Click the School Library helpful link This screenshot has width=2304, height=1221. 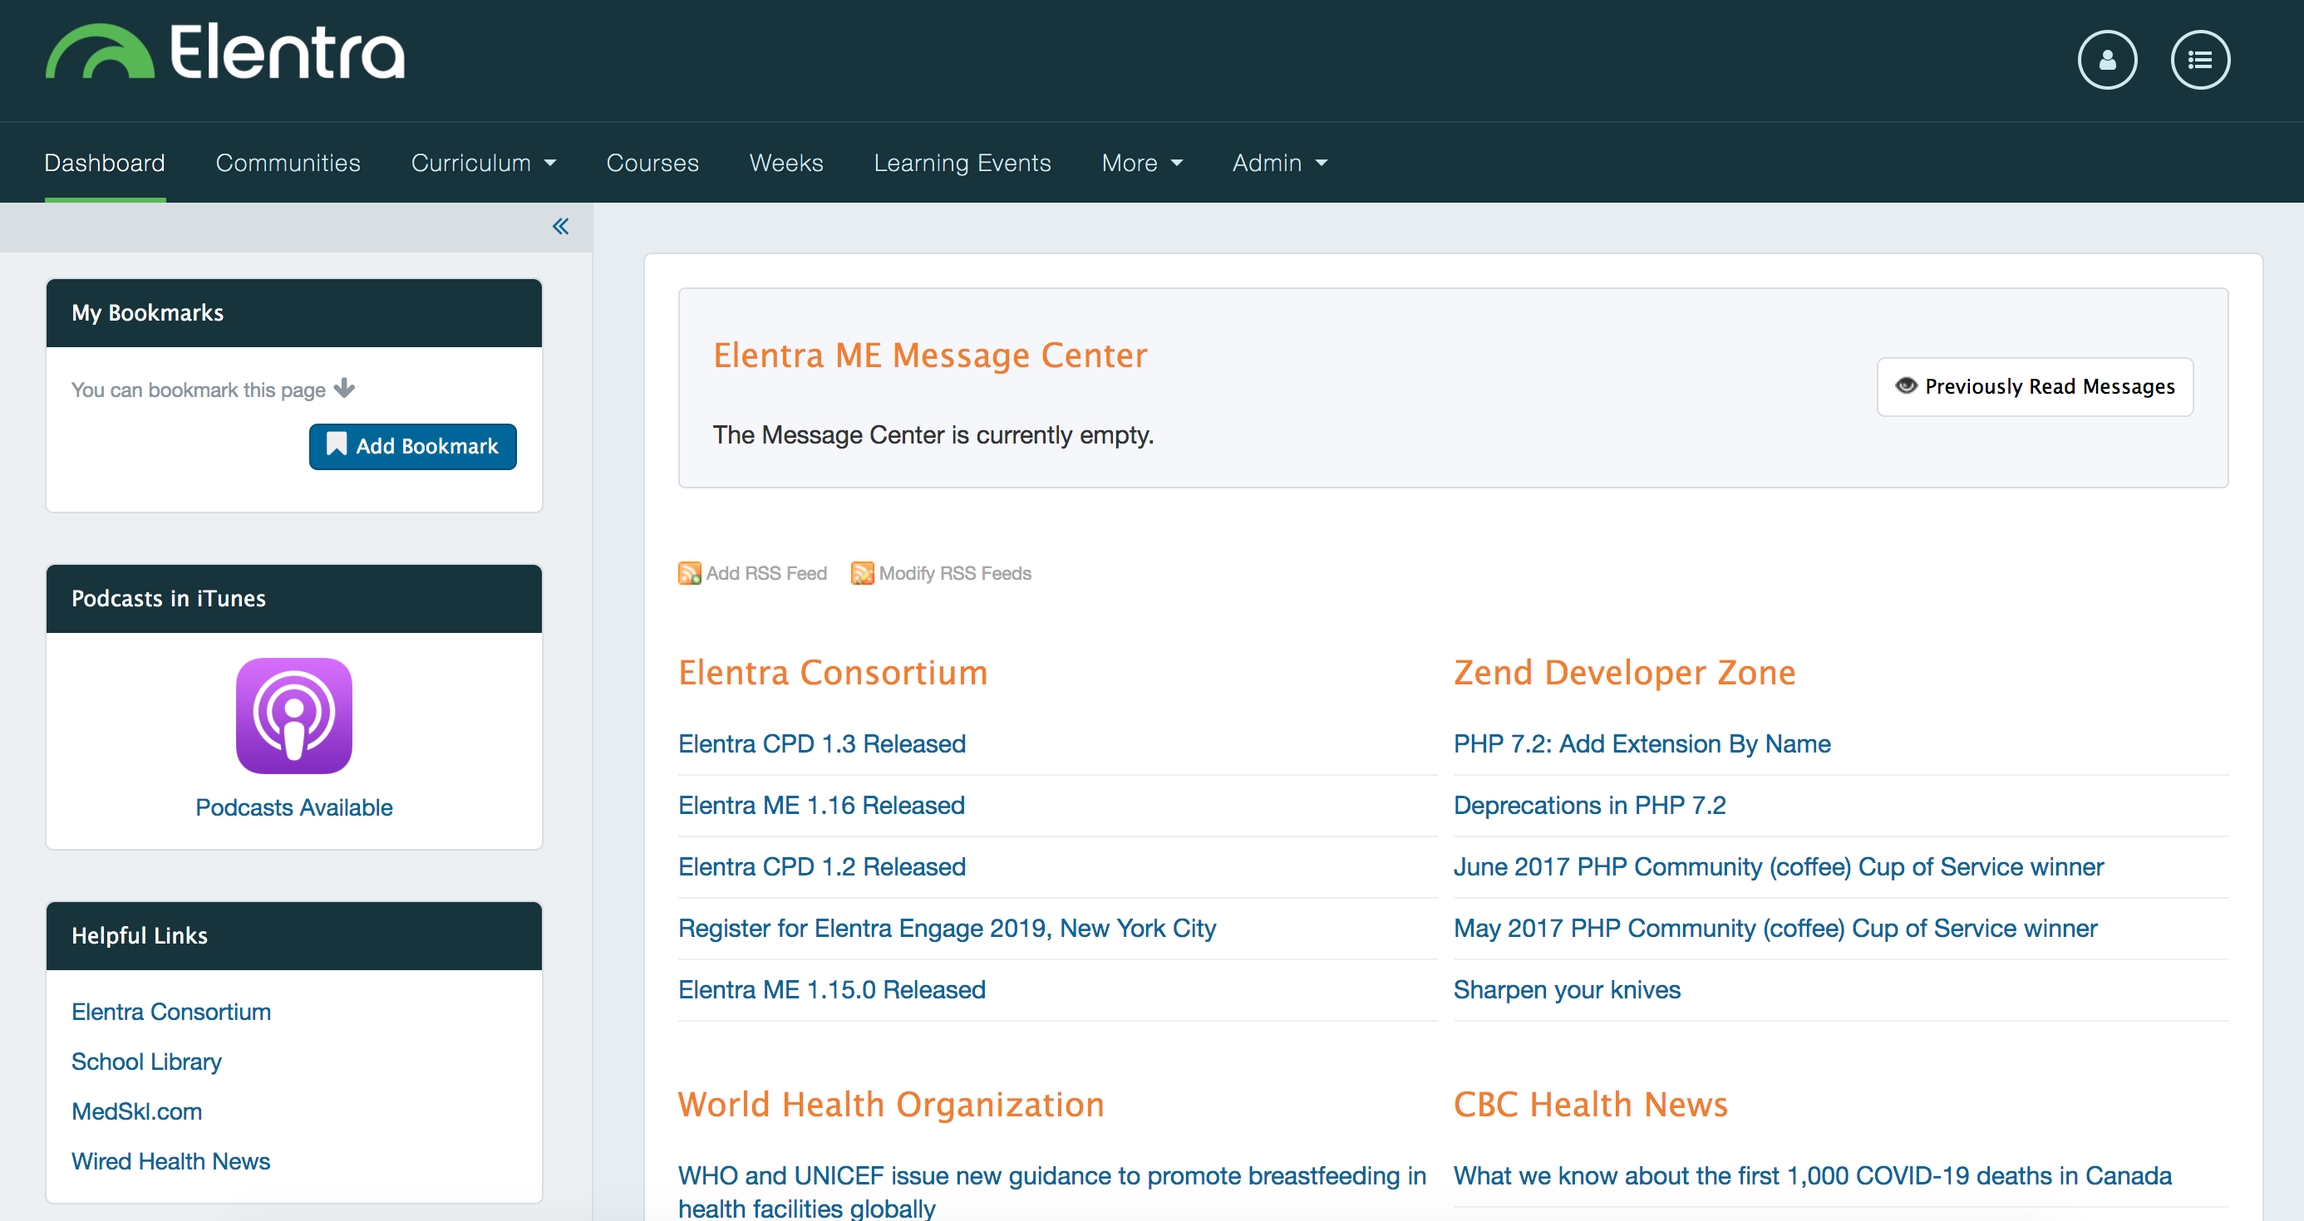(x=146, y=1061)
